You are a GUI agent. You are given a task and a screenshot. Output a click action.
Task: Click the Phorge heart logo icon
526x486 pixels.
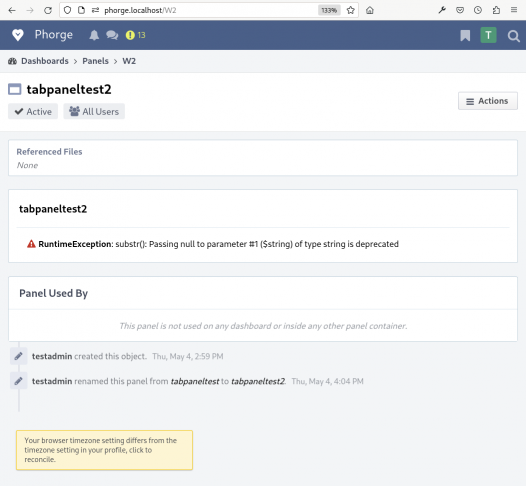(18, 35)
